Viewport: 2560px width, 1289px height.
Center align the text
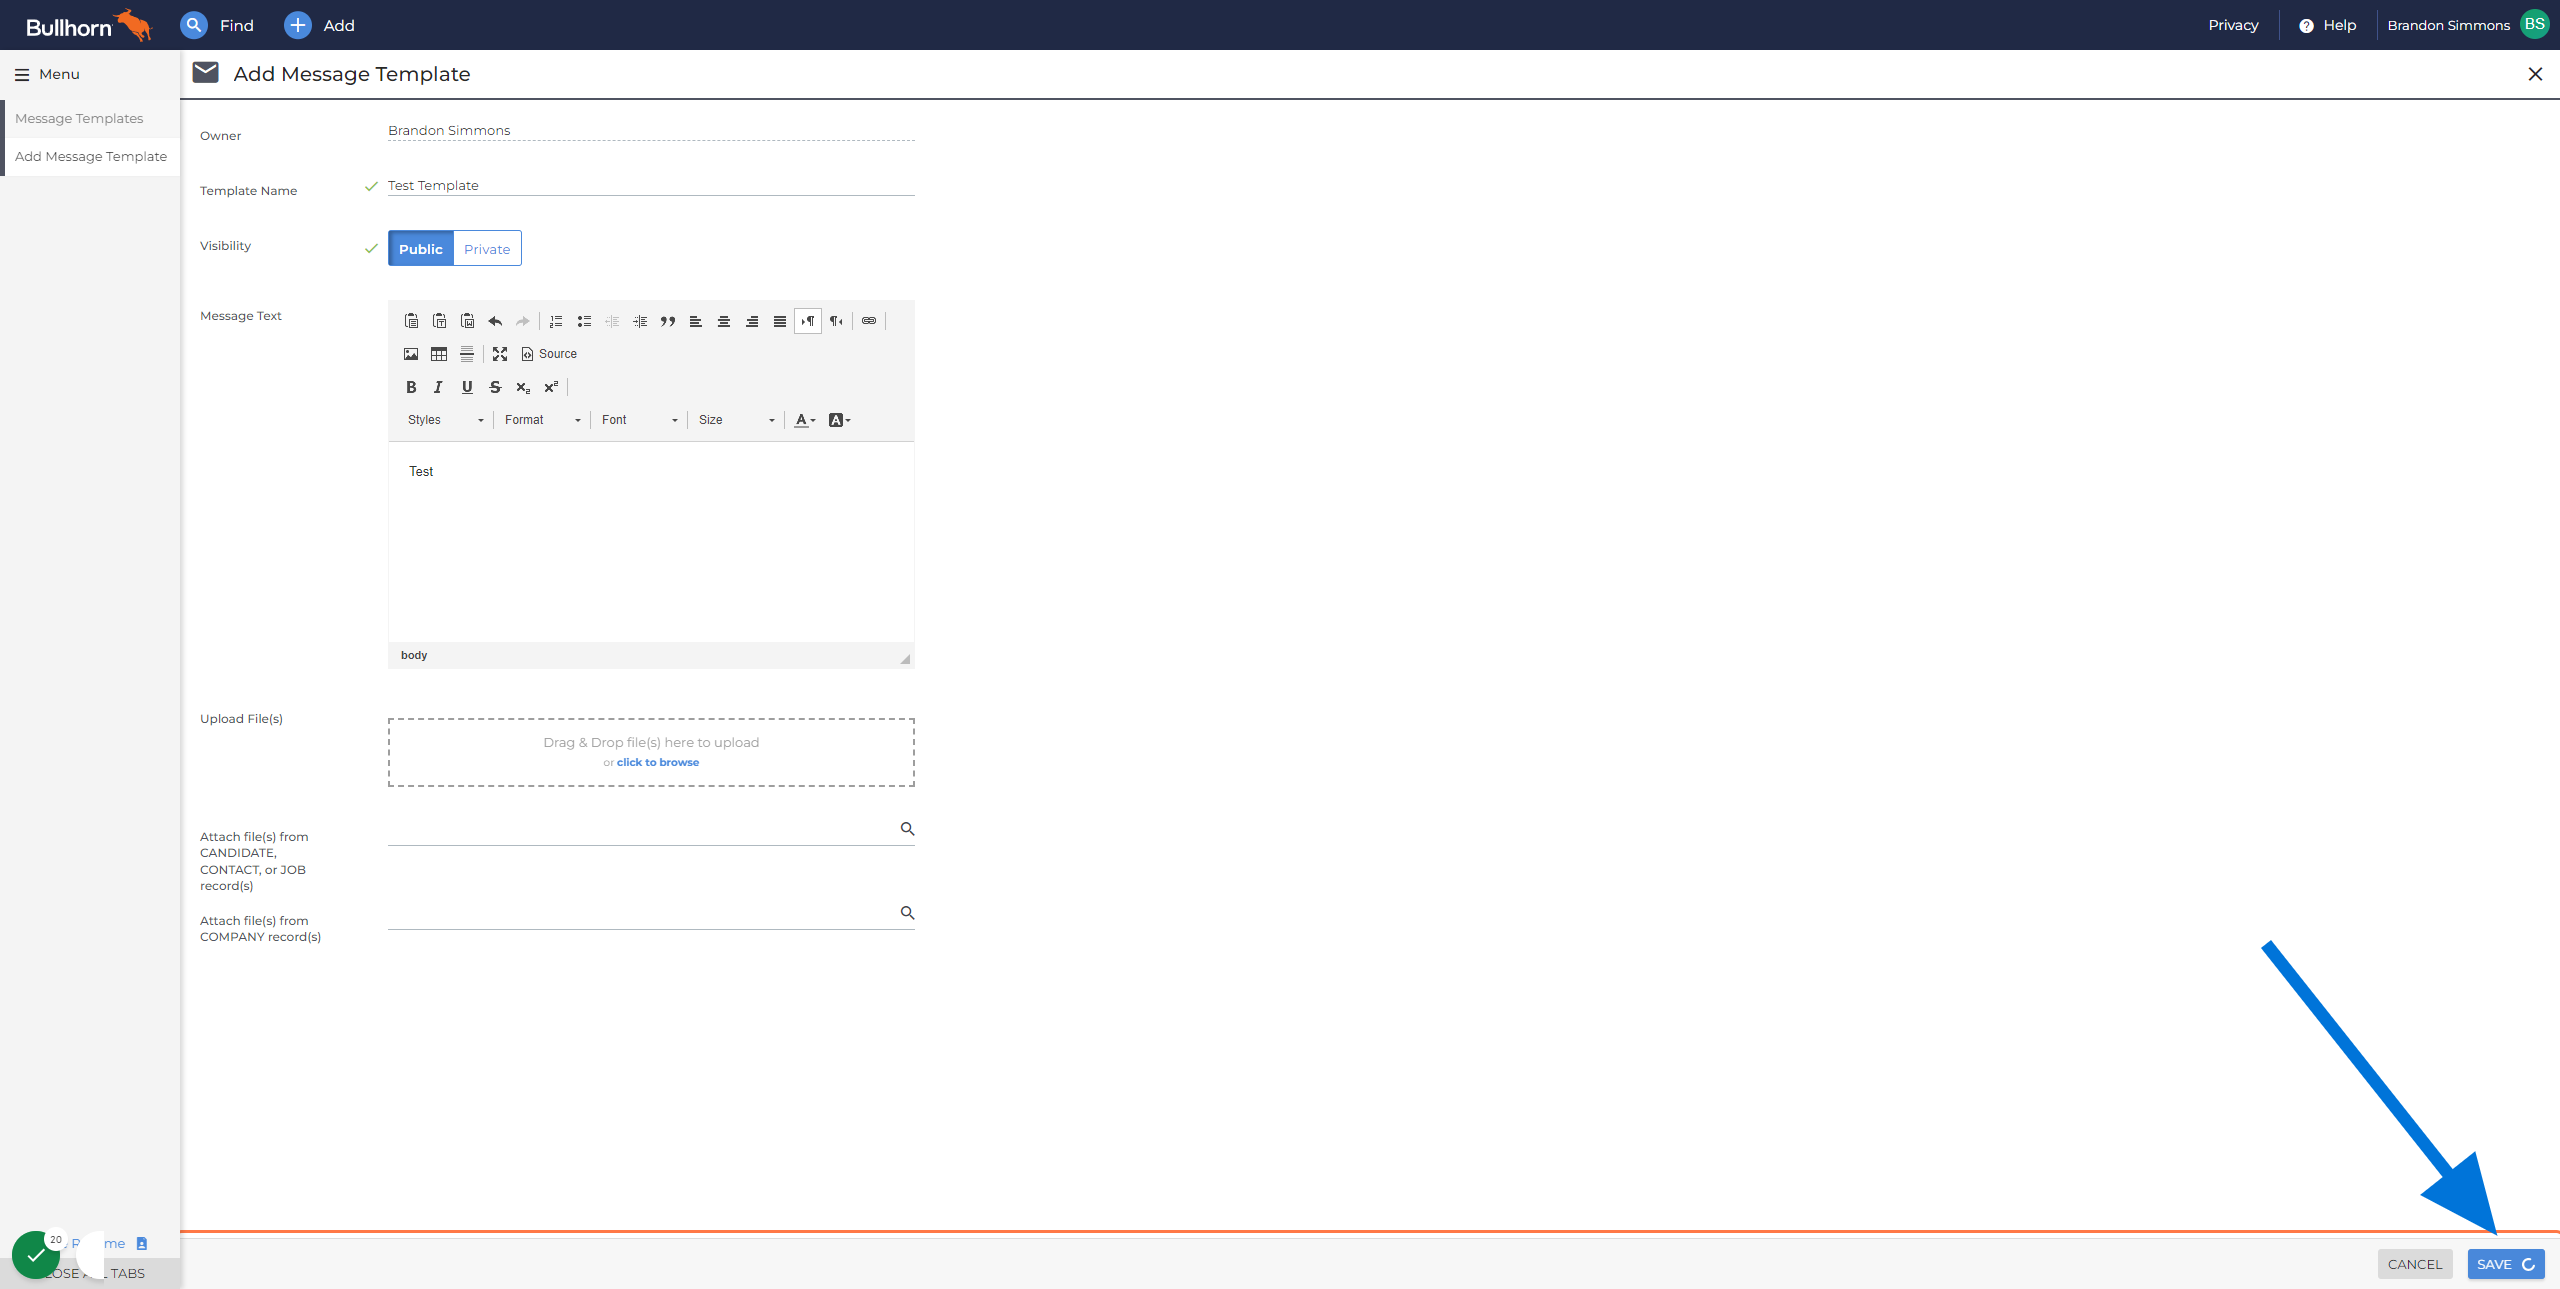coord(724,321)
